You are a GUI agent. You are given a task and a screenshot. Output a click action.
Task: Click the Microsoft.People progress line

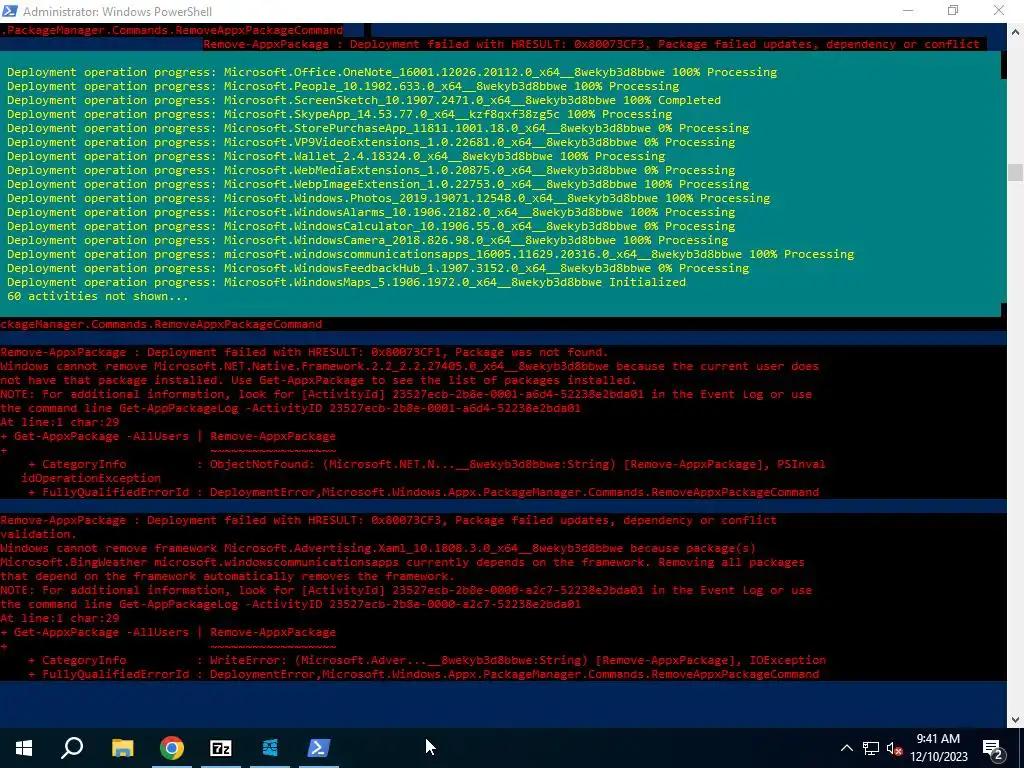[343, 86]
